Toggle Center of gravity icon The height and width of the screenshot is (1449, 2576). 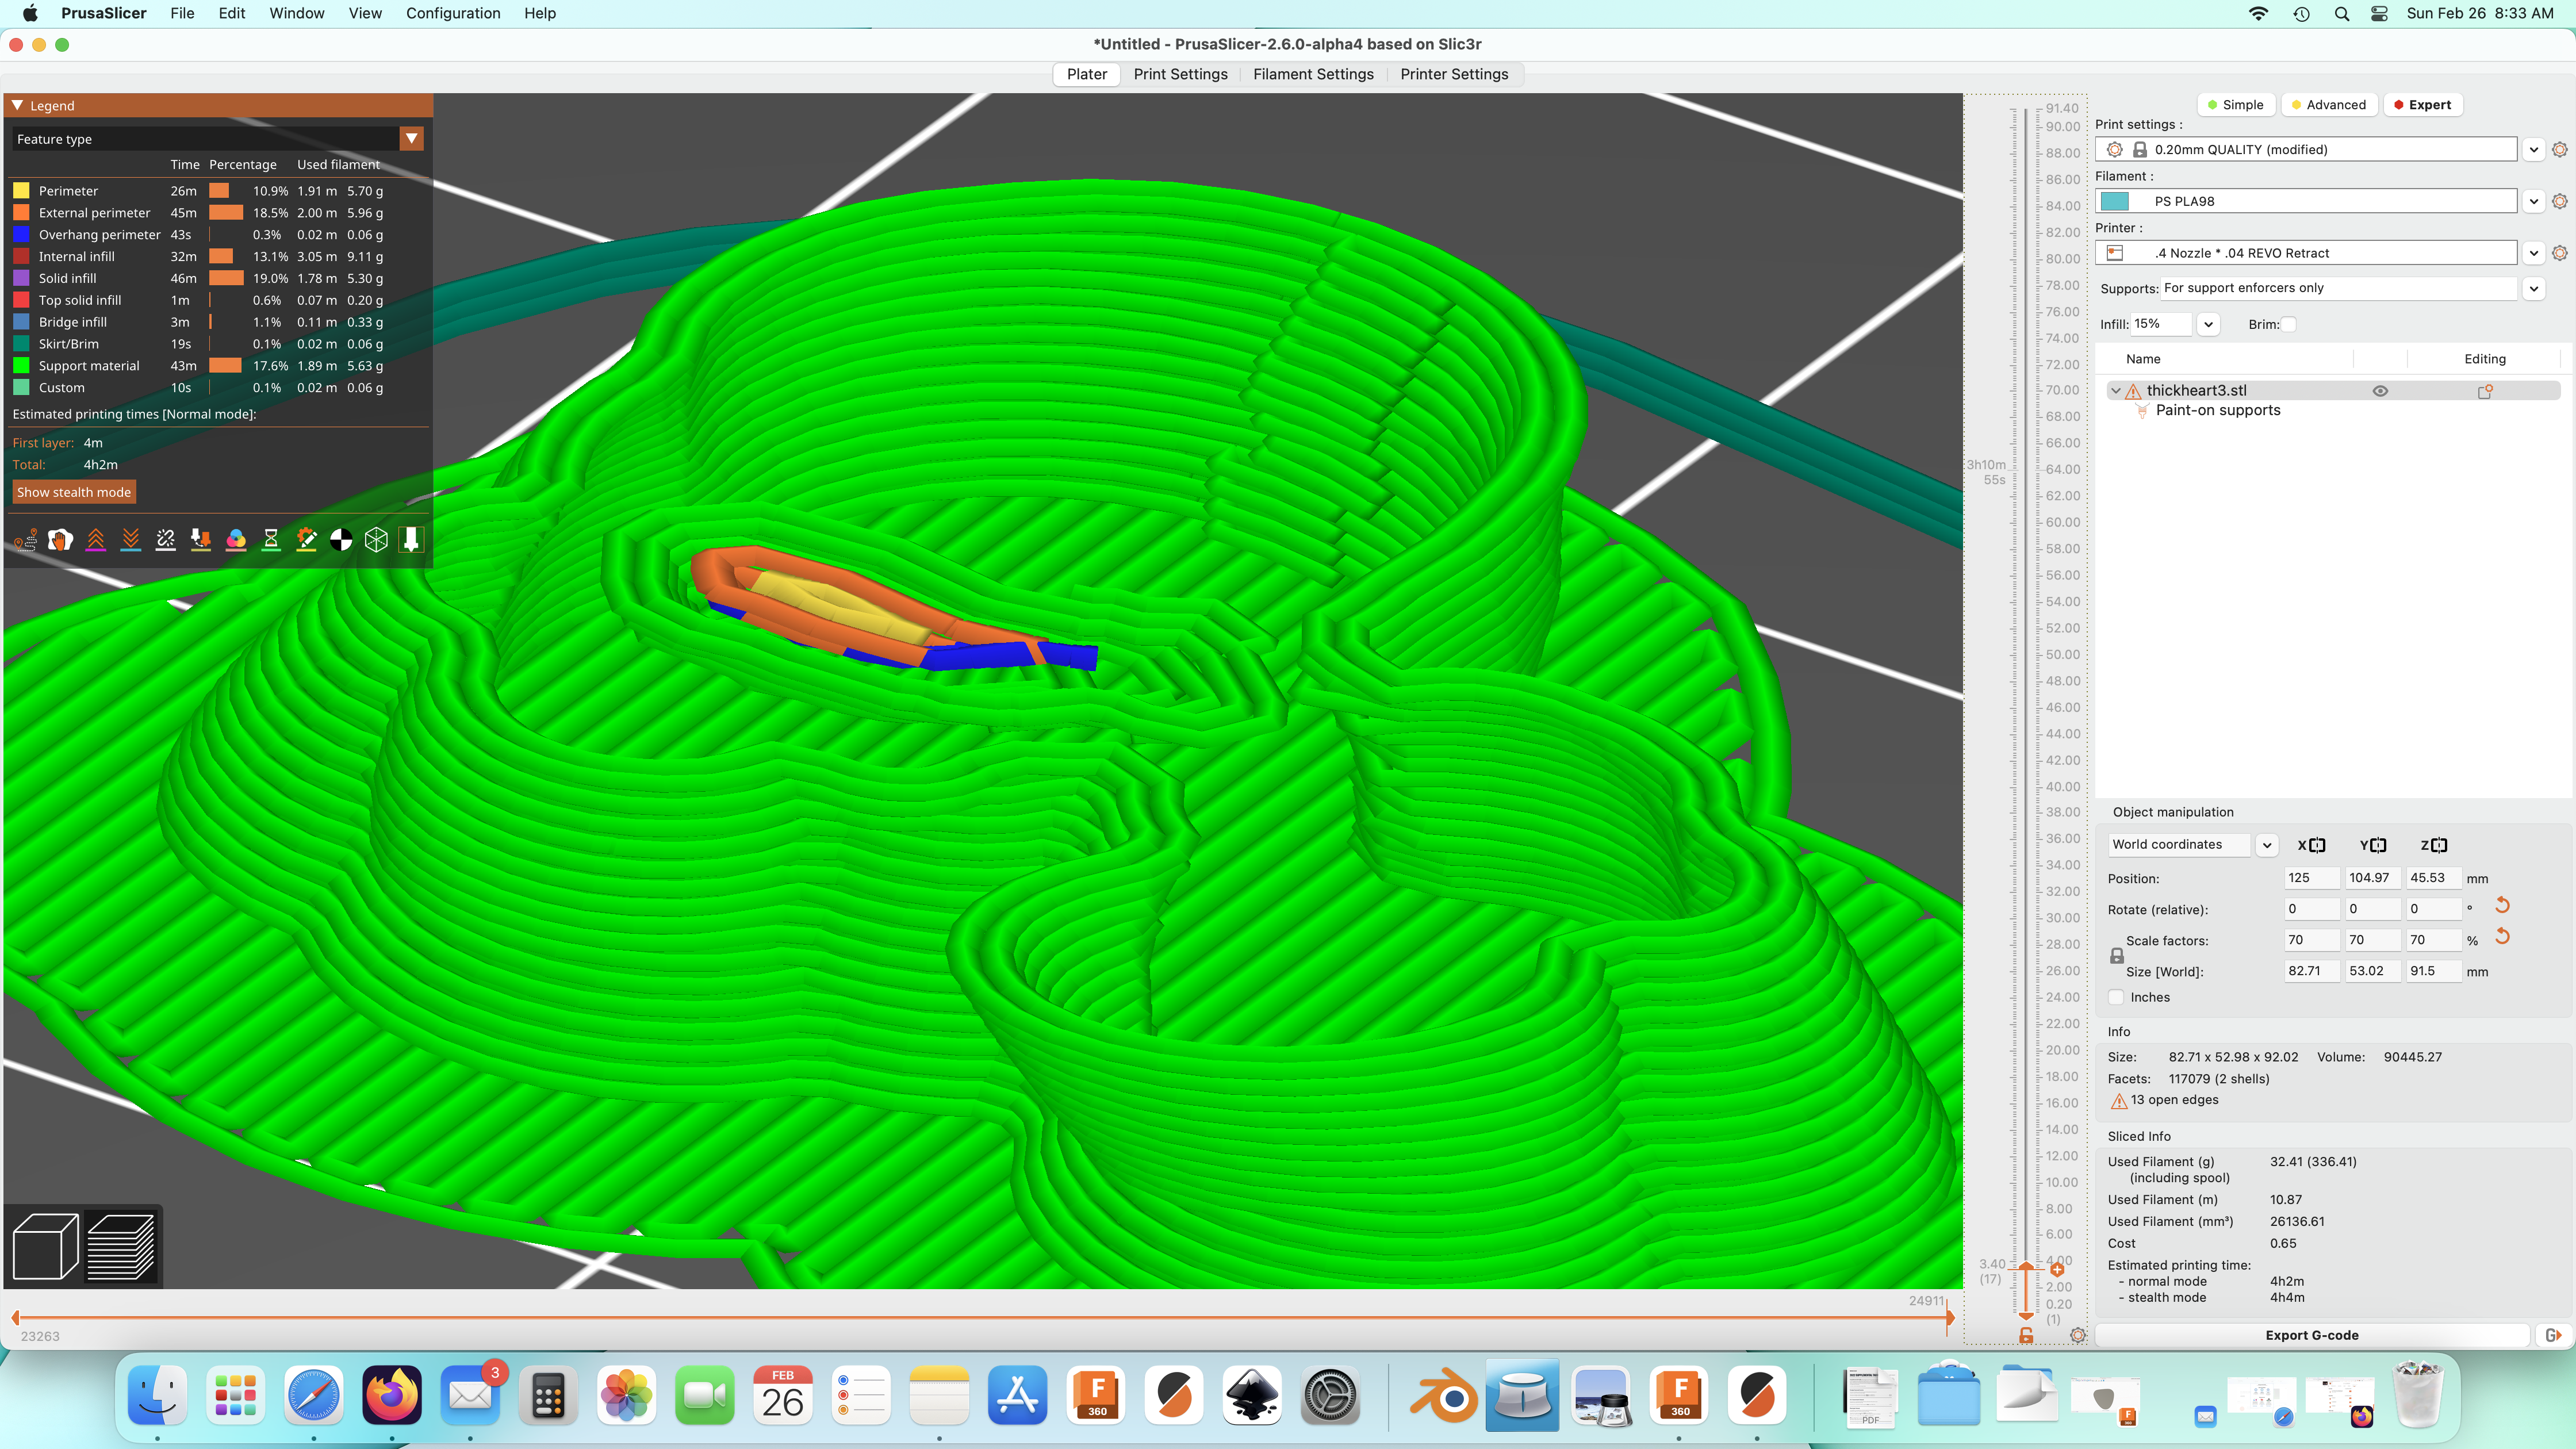(341, 540)
